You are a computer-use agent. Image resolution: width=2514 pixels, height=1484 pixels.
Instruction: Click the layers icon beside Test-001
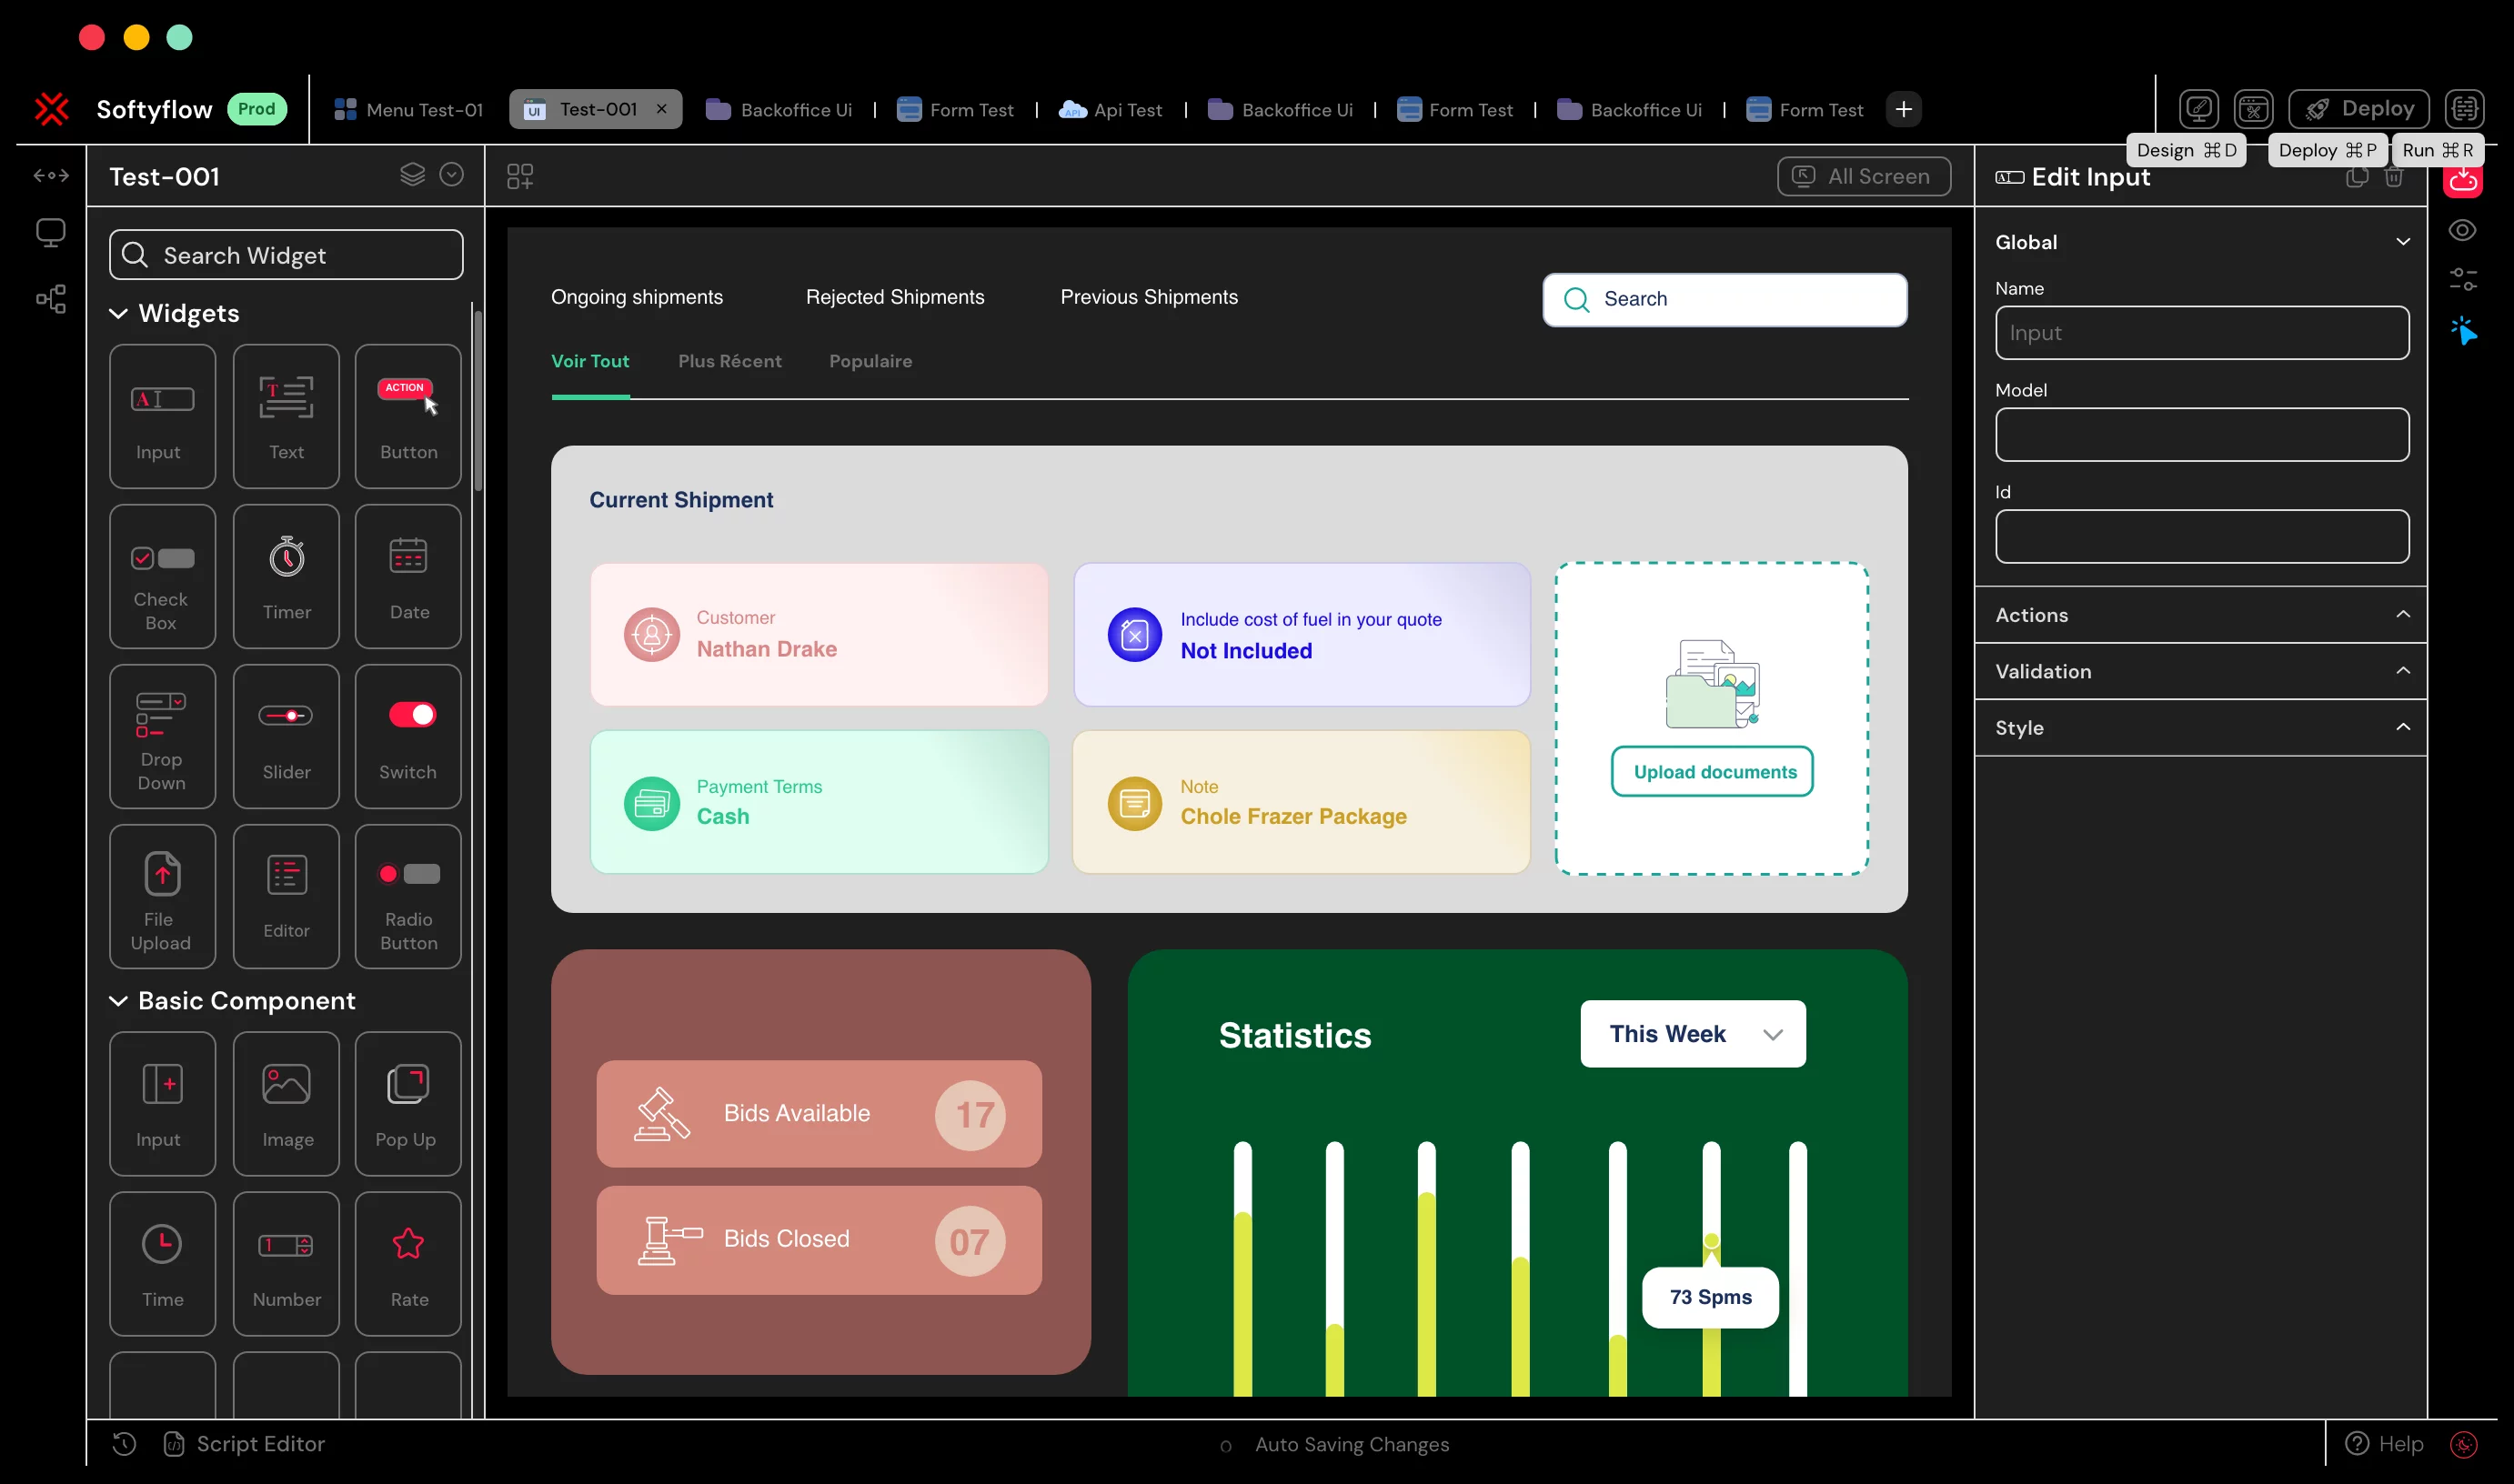click(413, 175)
